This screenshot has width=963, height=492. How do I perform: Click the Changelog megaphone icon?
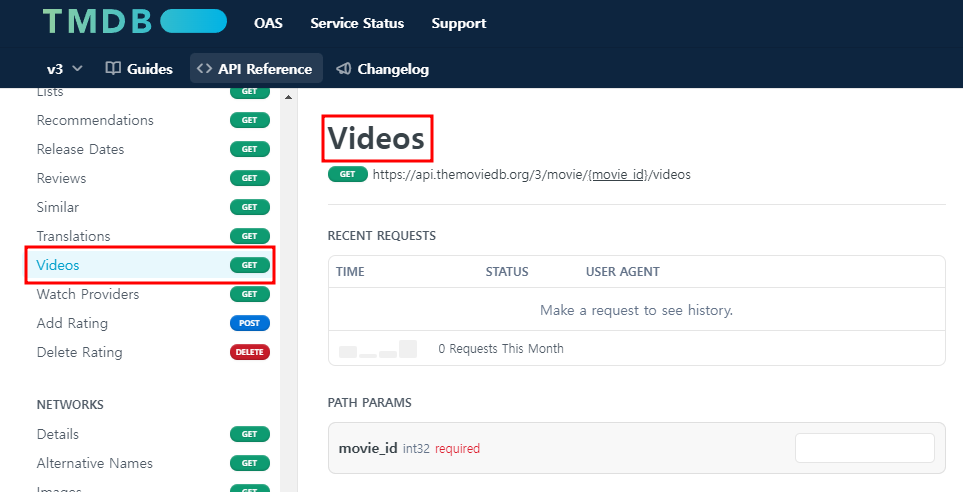click(x=343, y=69)
